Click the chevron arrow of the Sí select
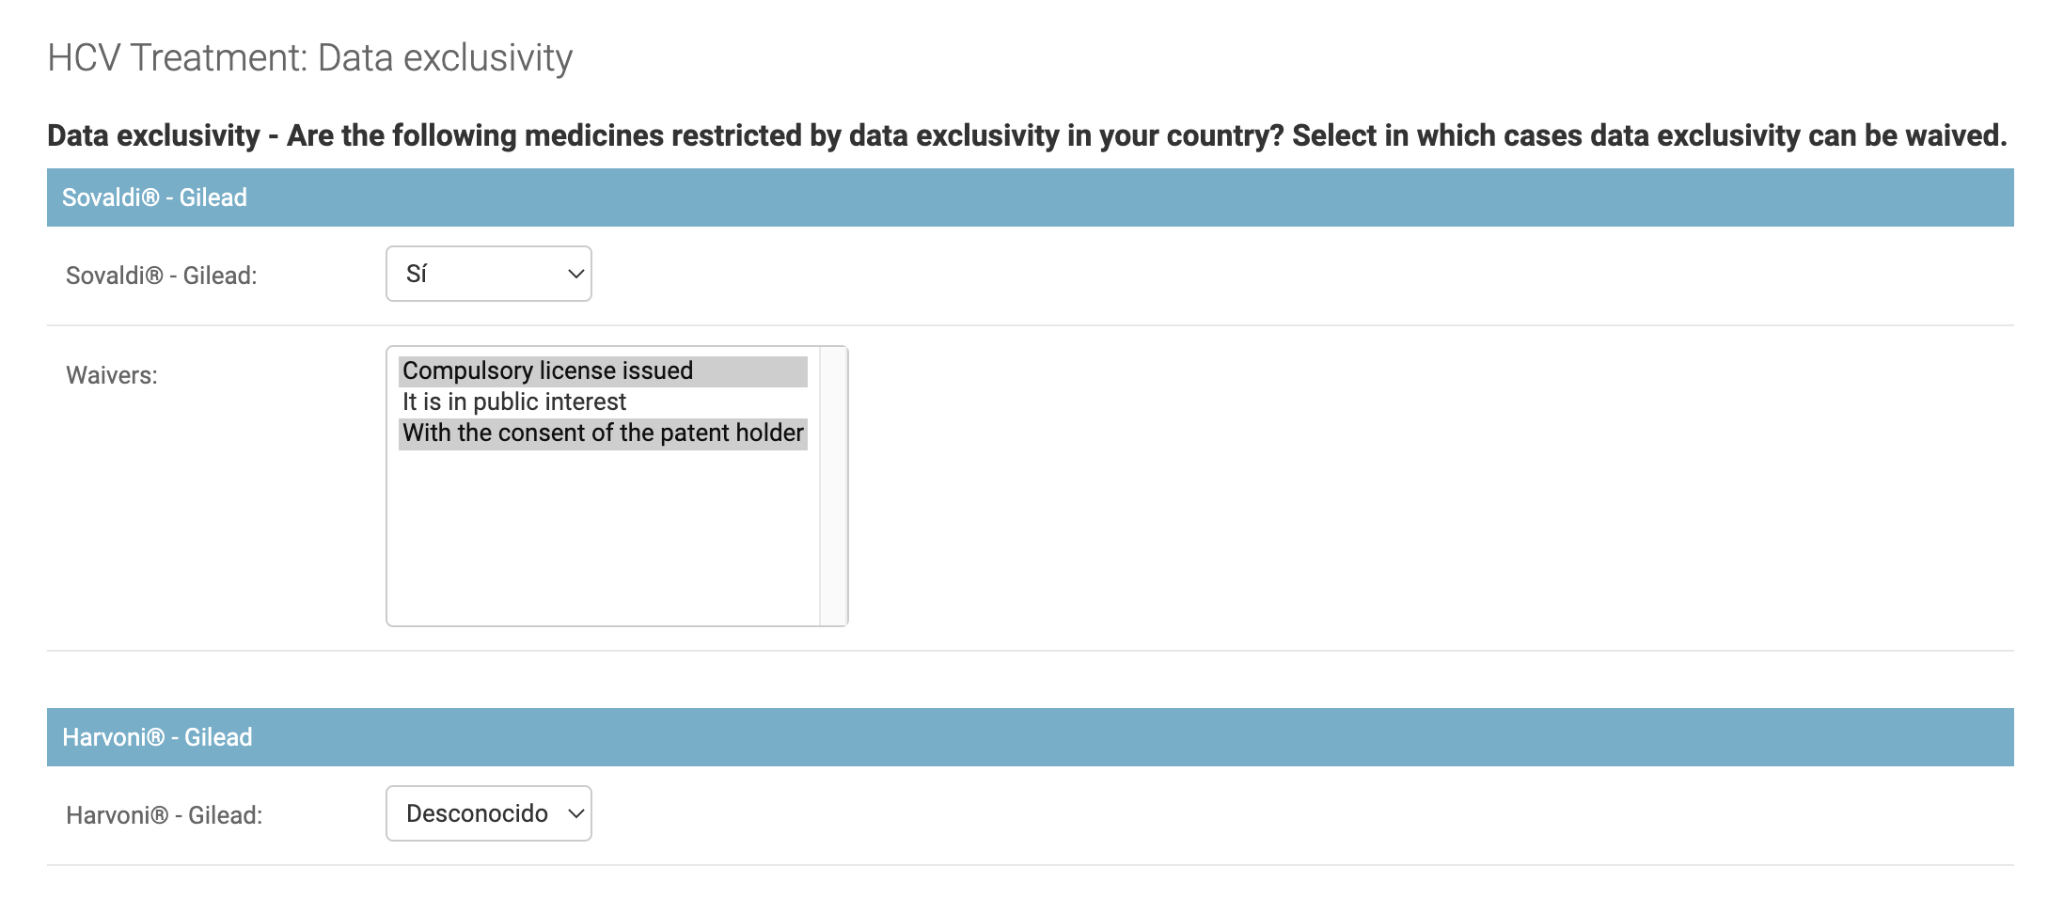This screenshot has height=914, width=2048. pyautogui.click(x=575, y=274)
